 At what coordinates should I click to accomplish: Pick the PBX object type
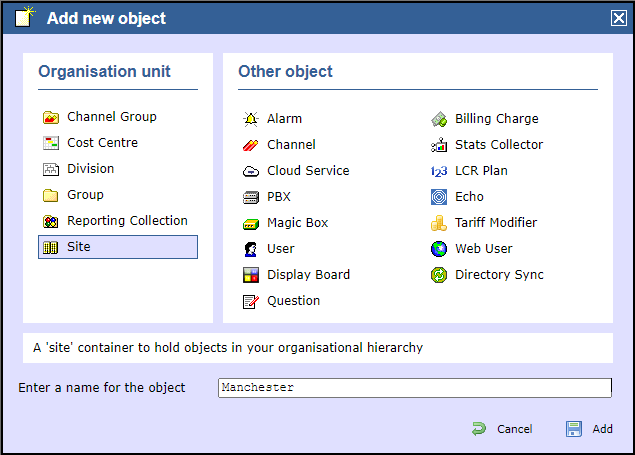point(279,197)
